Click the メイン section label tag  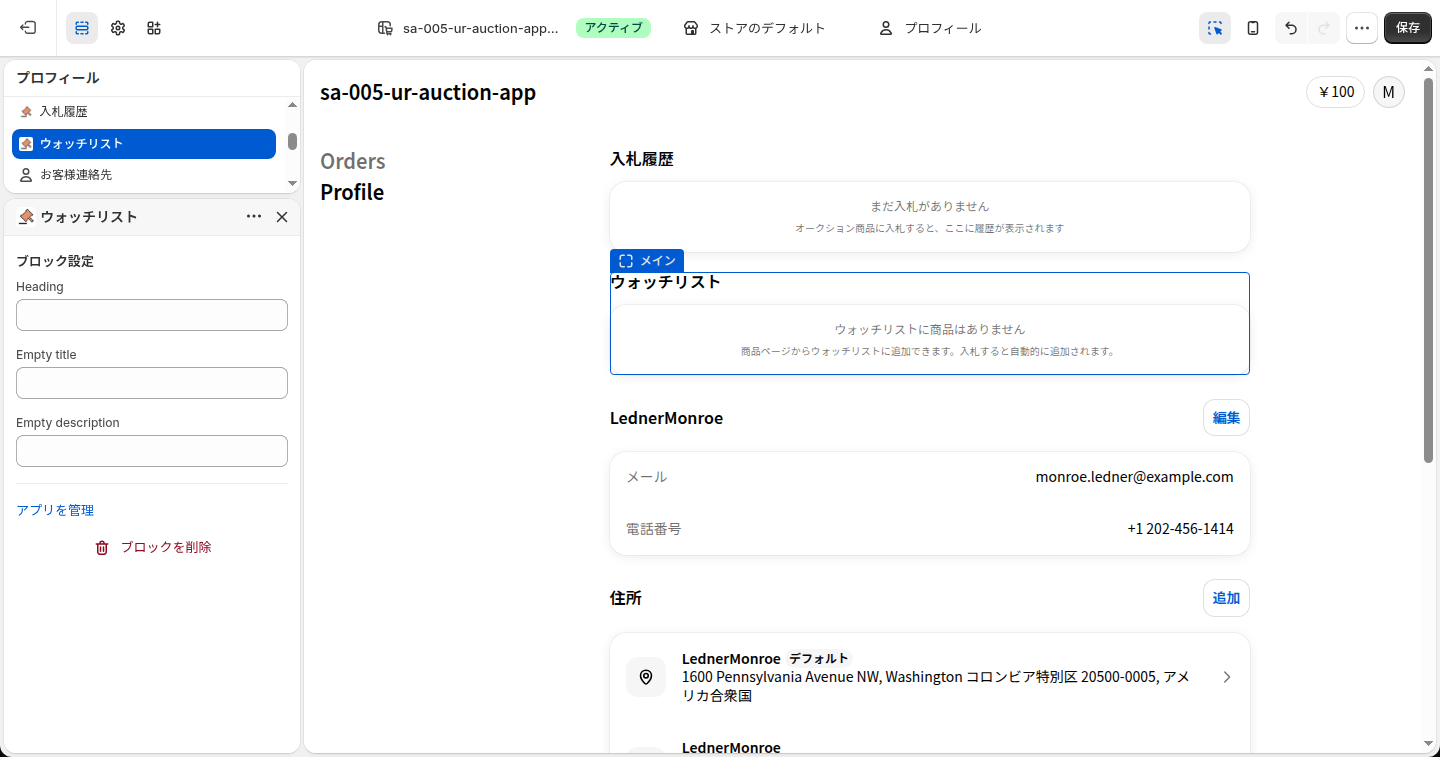tap(647, 261)
